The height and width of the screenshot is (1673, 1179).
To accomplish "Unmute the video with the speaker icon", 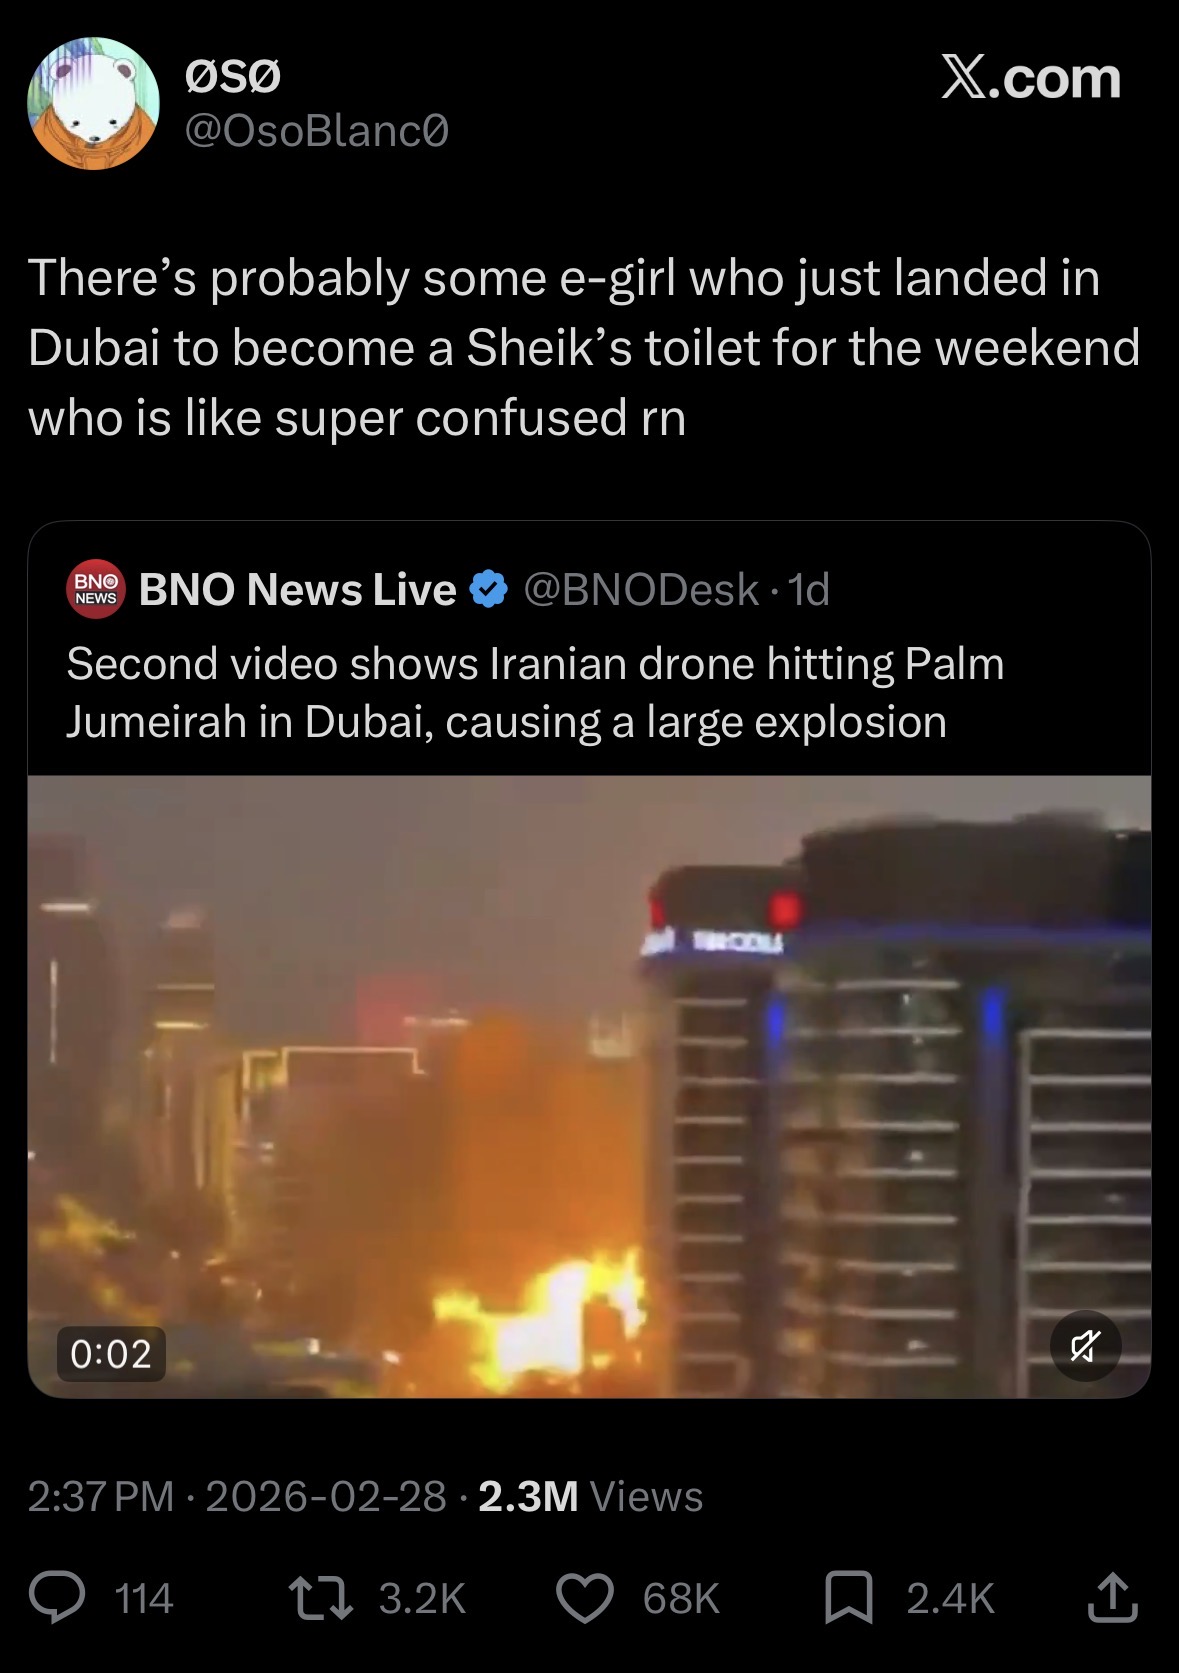I will [1085, 1346].
